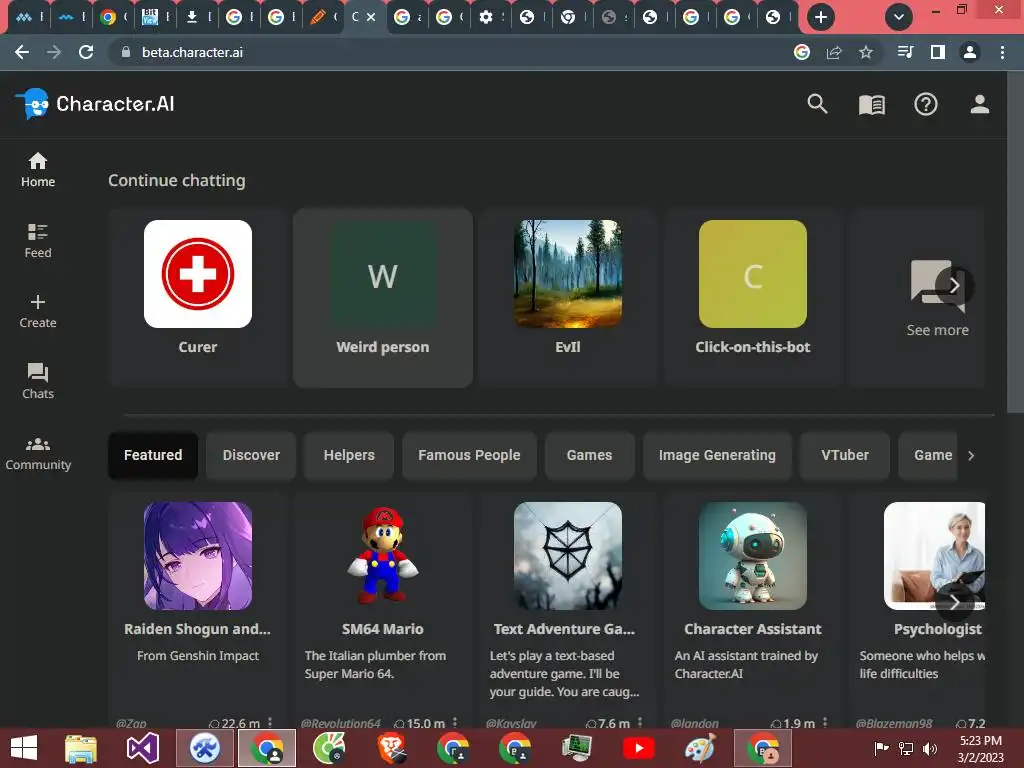
Task: Switch to the Helpers tab
Action: point(349,455)
